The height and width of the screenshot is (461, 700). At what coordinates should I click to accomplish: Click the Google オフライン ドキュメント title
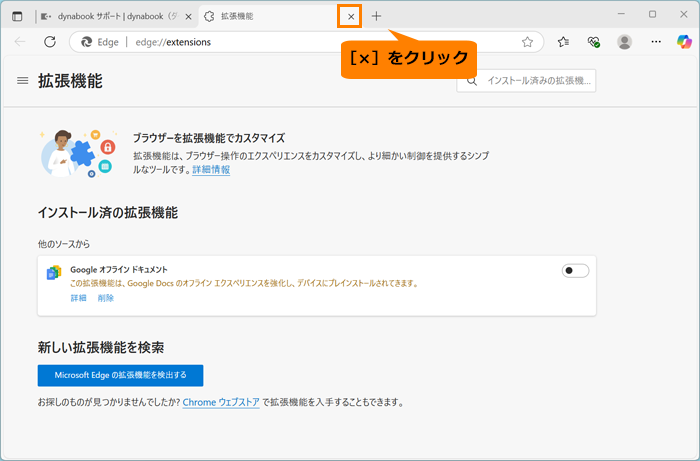[x=119, y=270]
